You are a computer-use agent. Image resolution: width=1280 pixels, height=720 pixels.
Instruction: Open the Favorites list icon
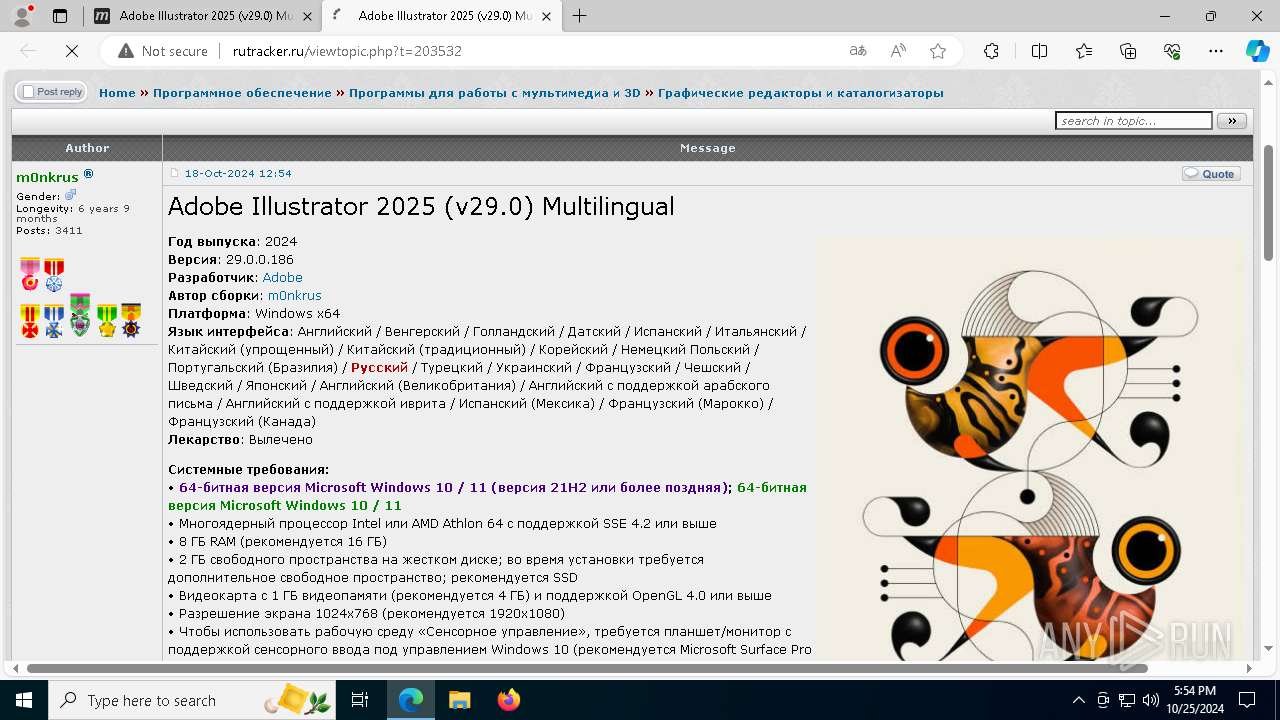[1084, 51]
